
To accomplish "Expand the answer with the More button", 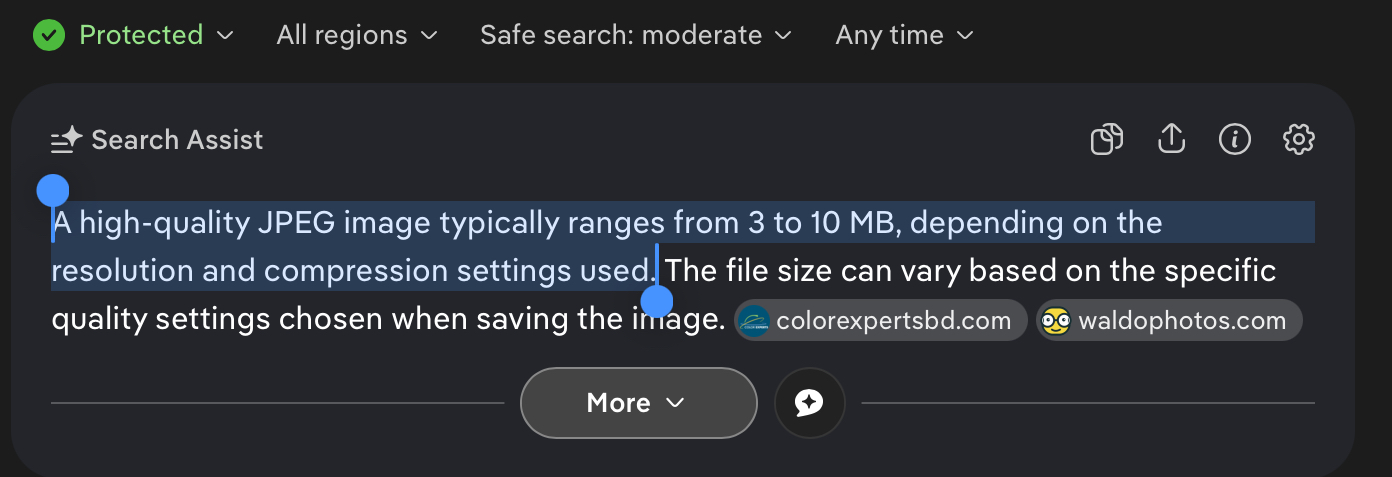I will 638,403.
